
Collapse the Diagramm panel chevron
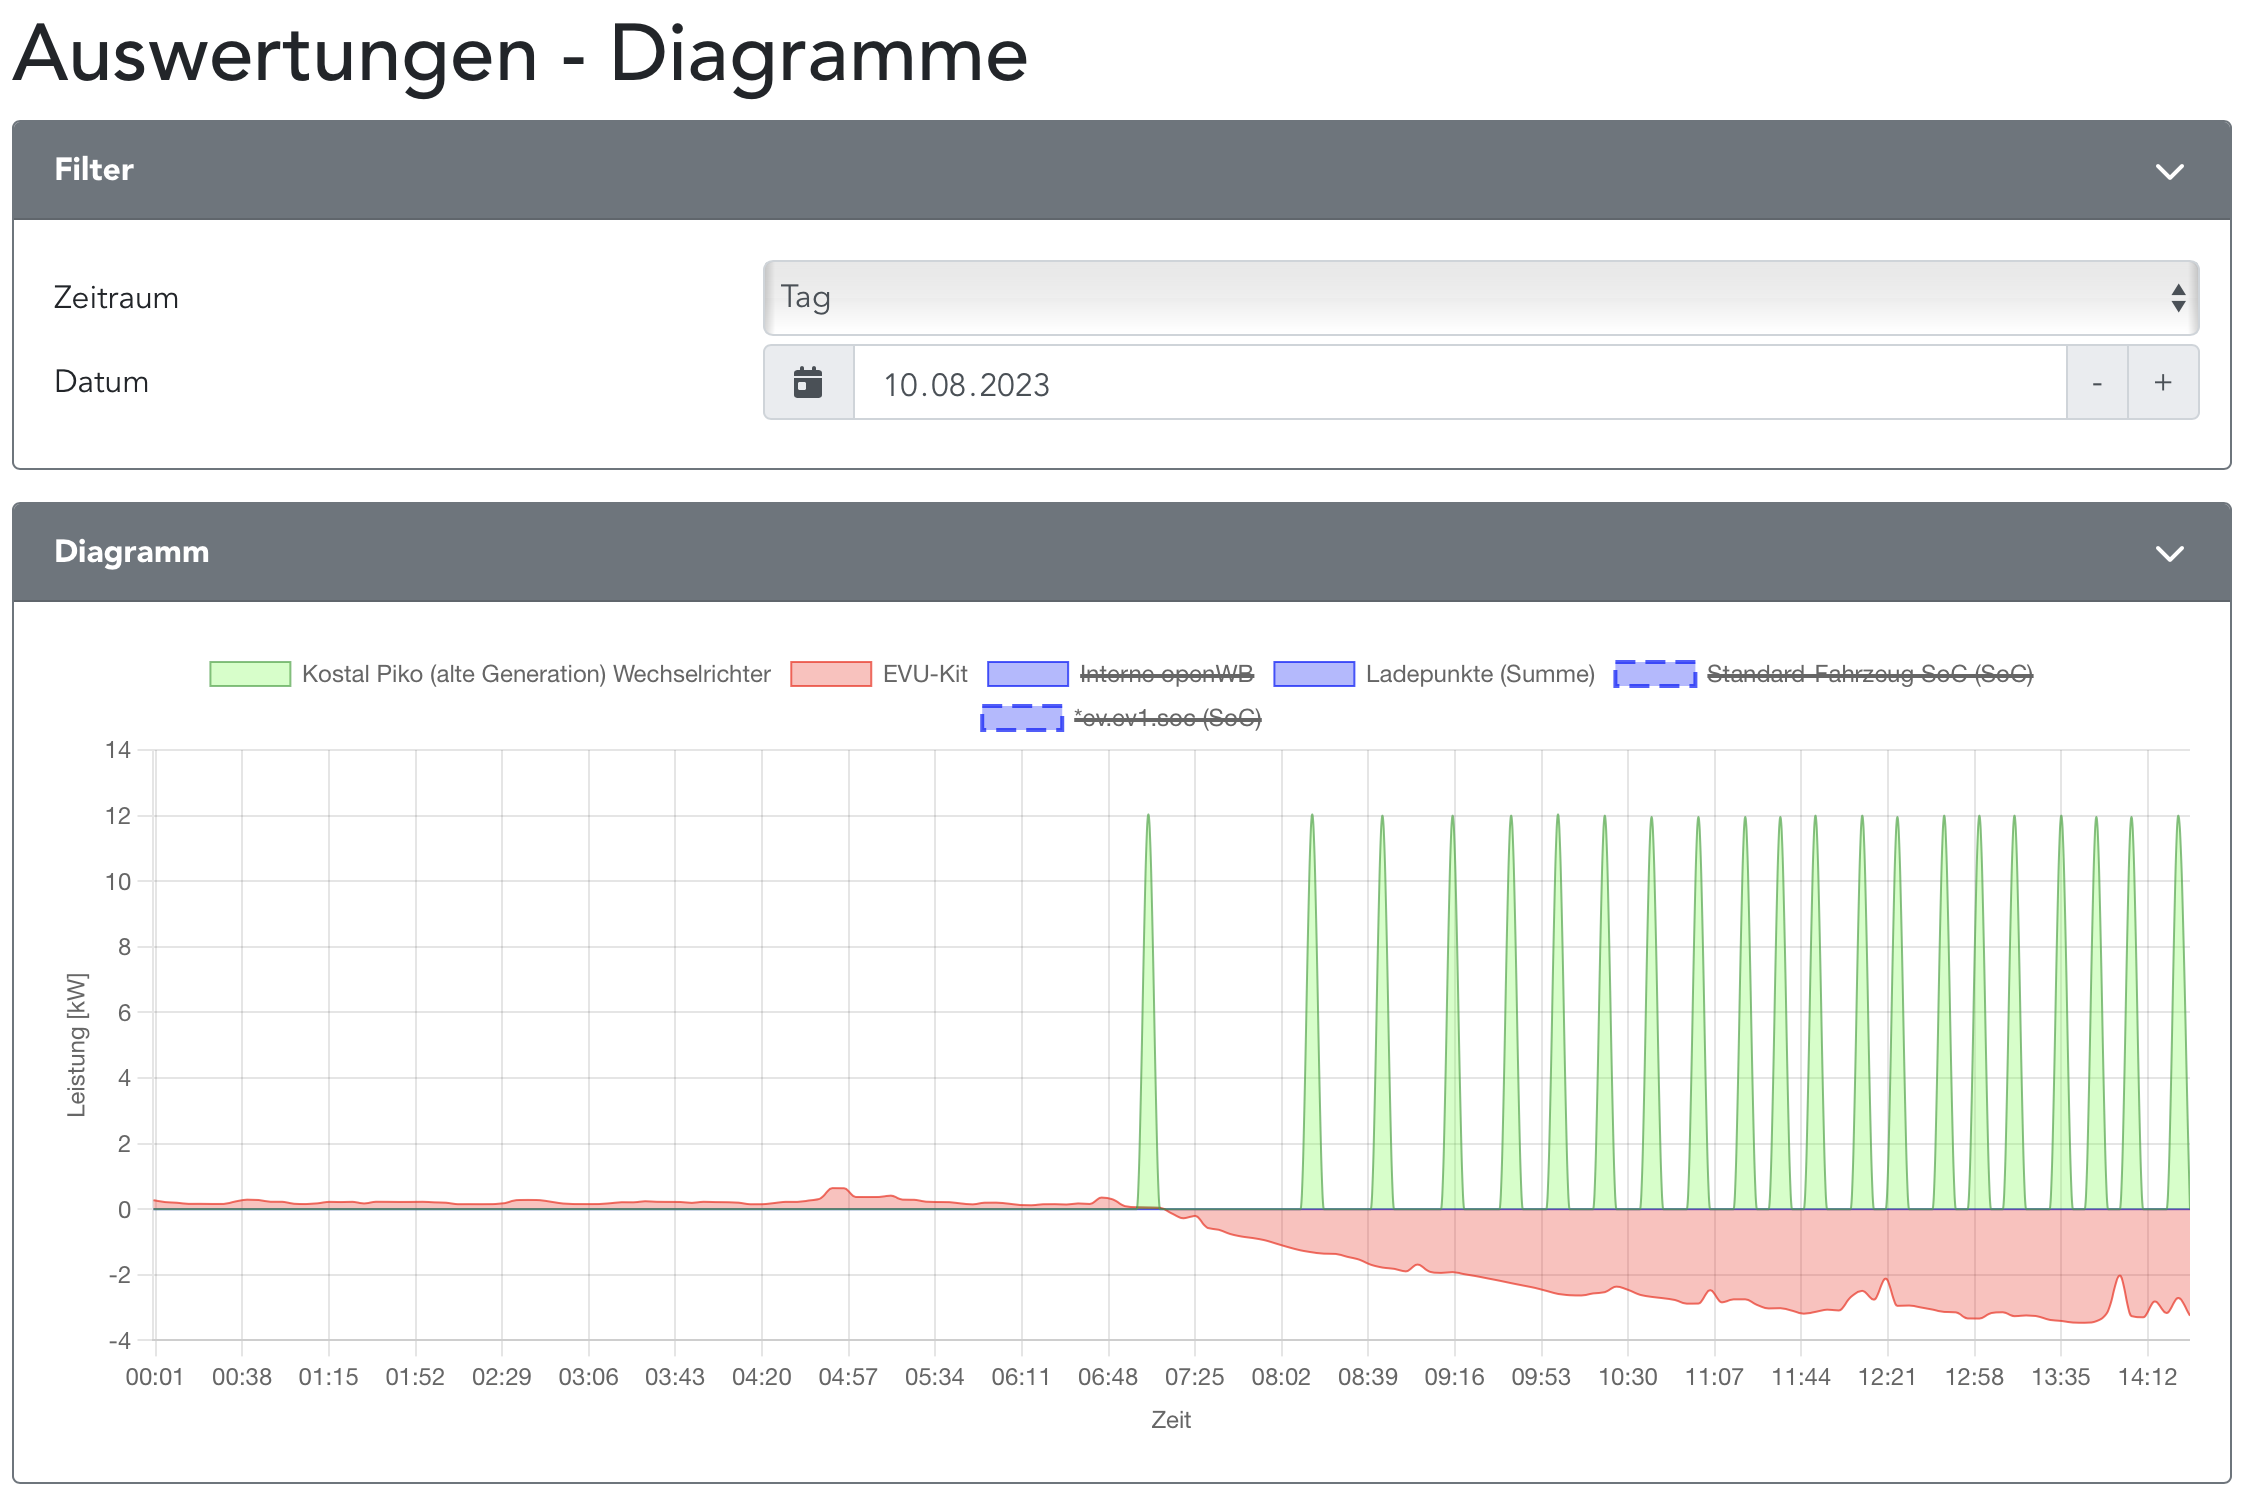coord(2168,553)
